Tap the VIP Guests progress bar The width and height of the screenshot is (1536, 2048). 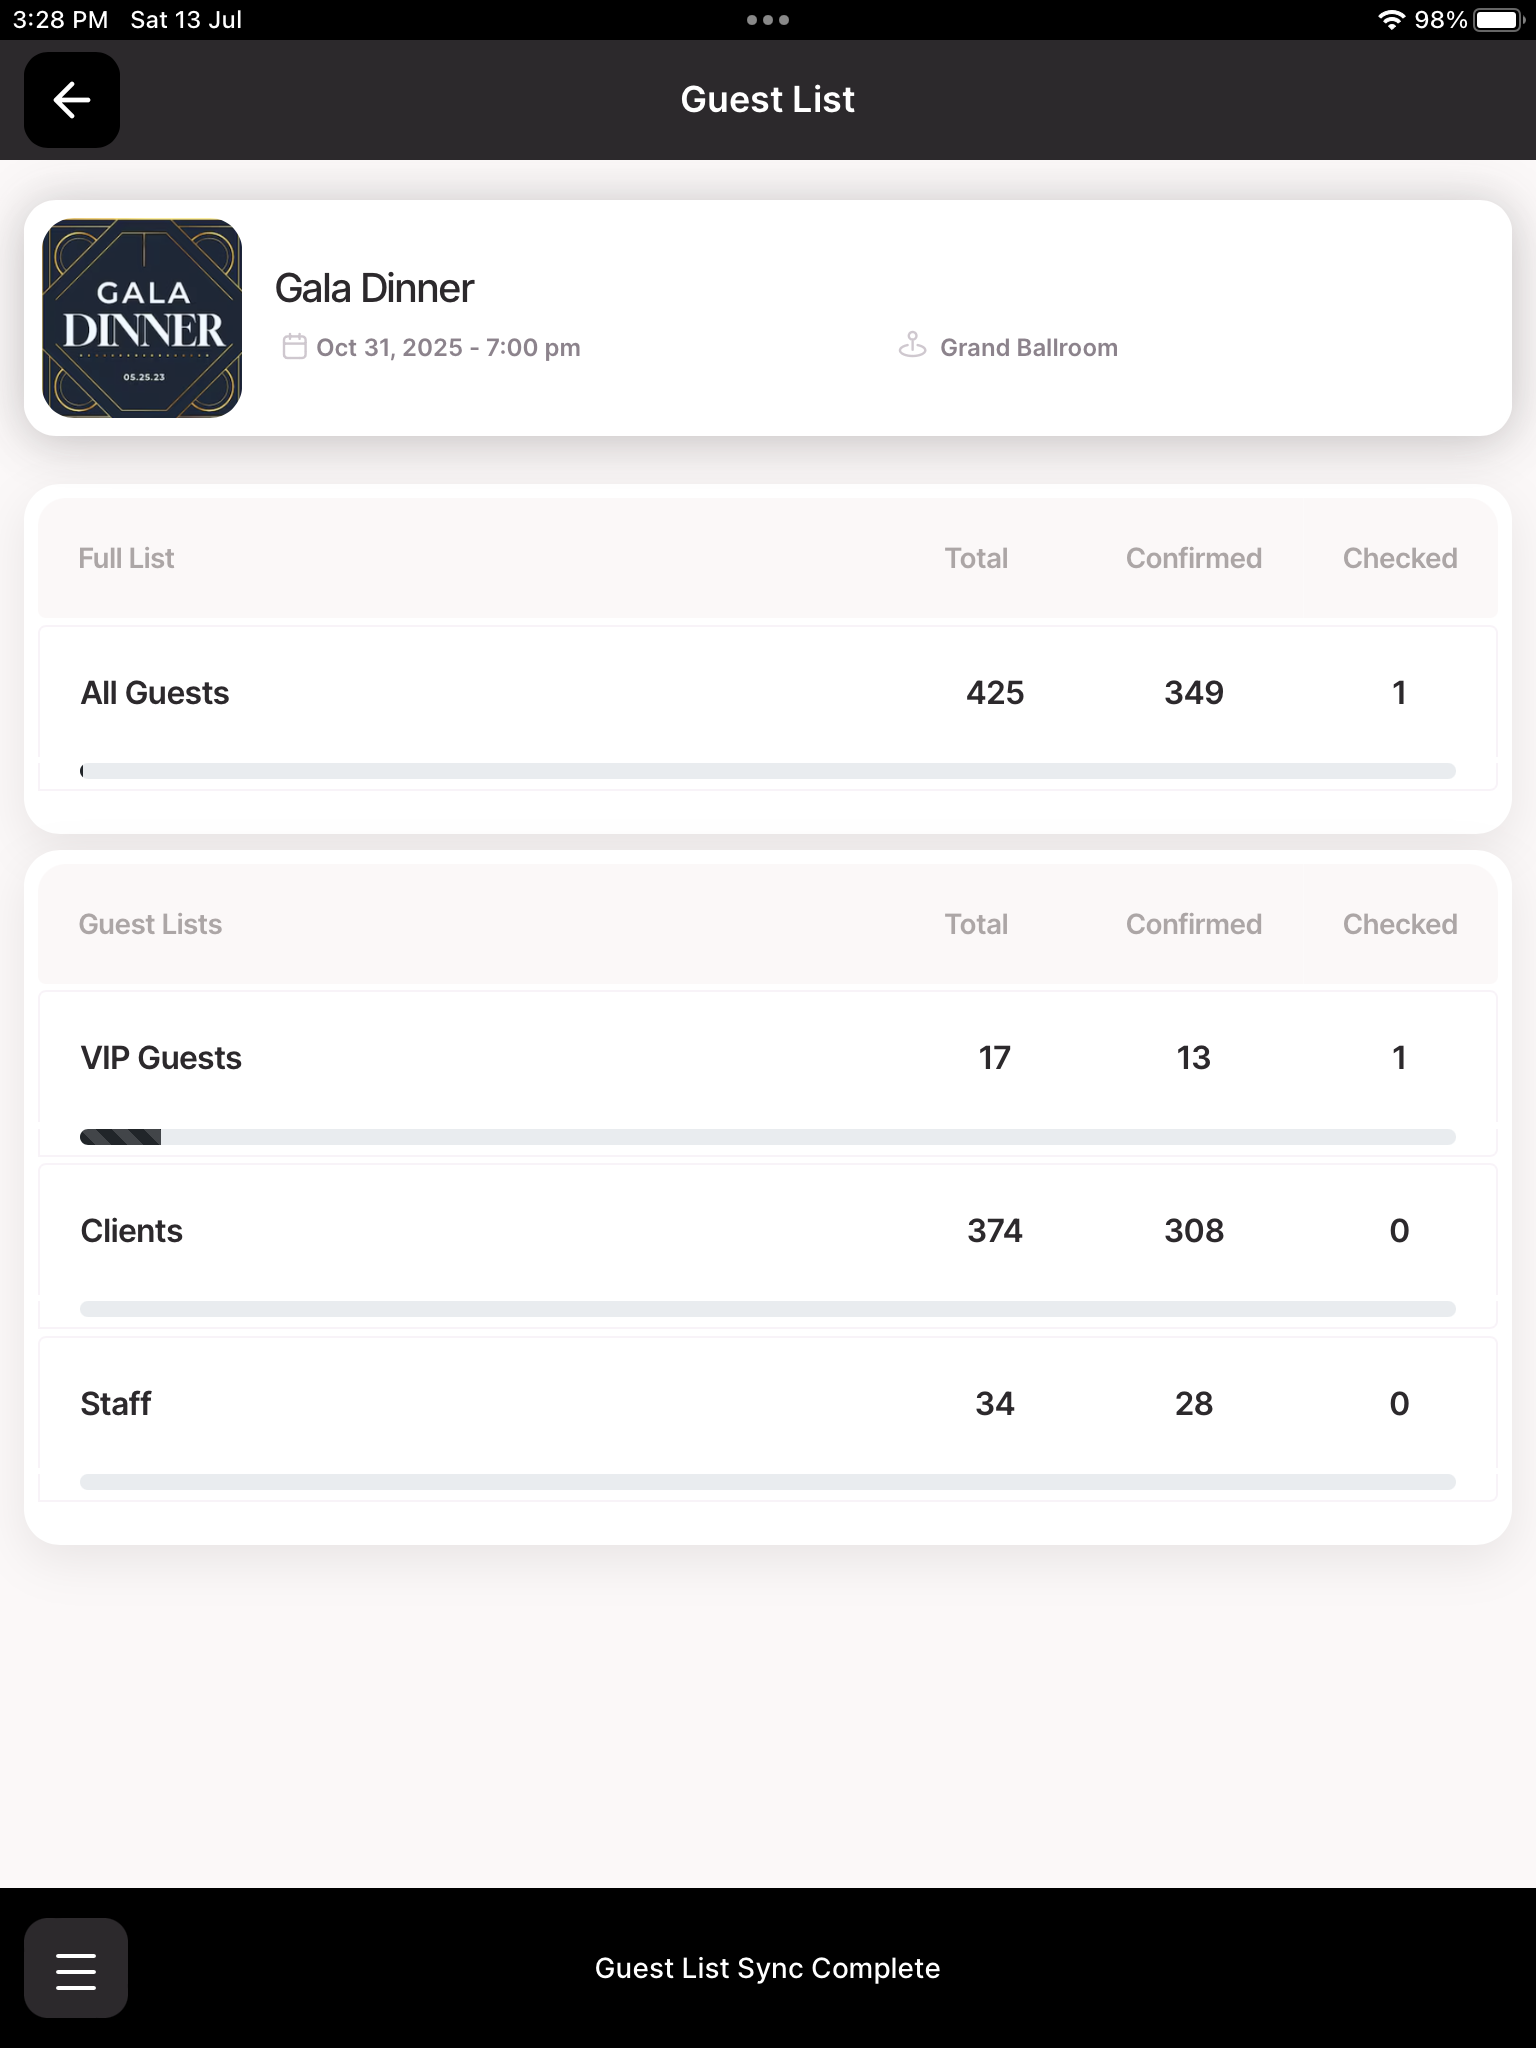click(x=768, y=1137)
